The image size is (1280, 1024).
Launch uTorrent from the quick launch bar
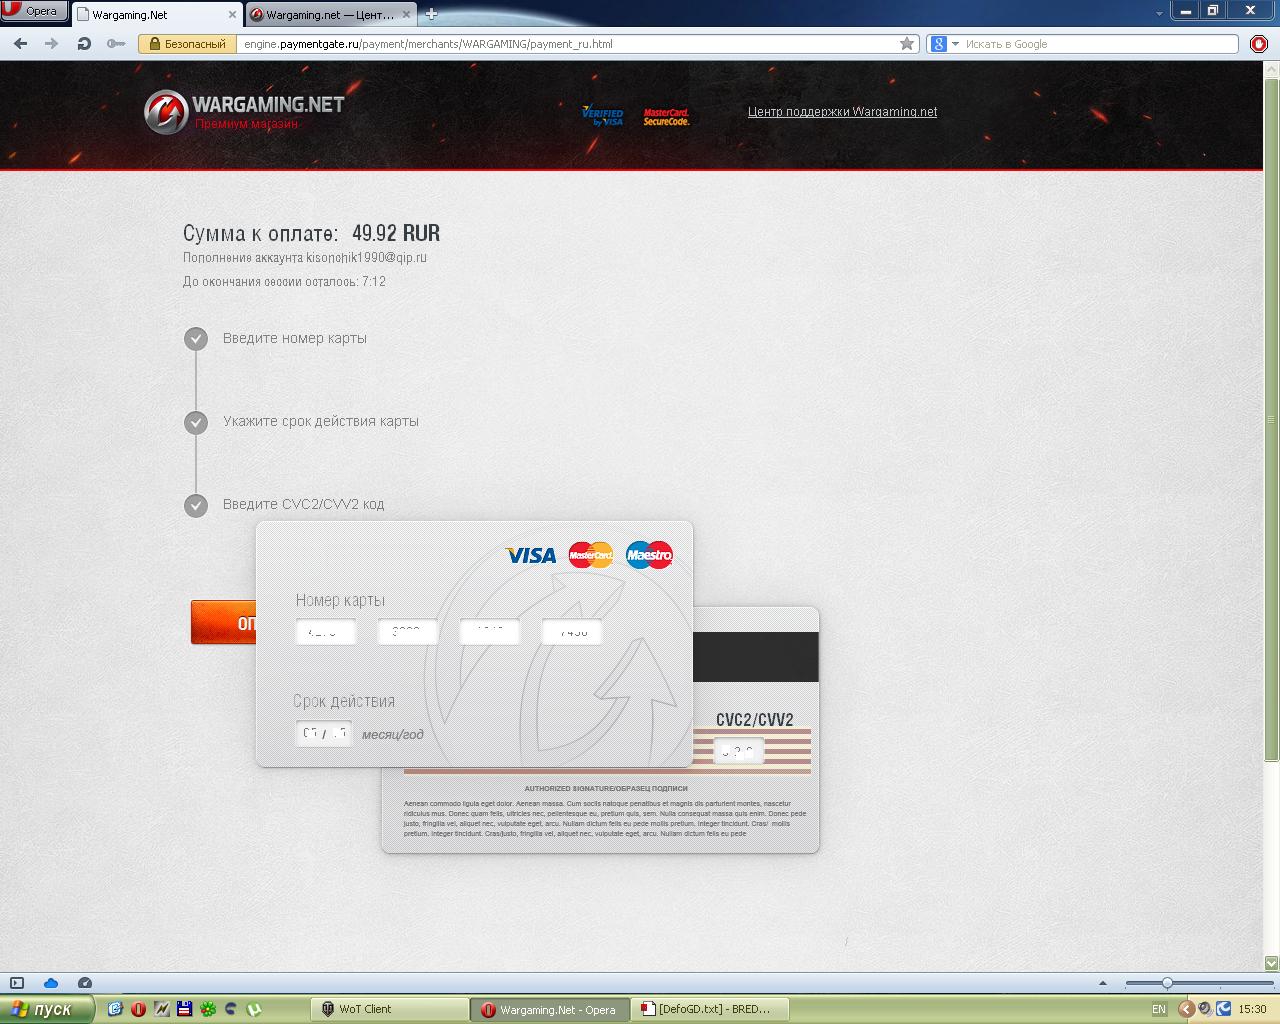coord(254,1009)
